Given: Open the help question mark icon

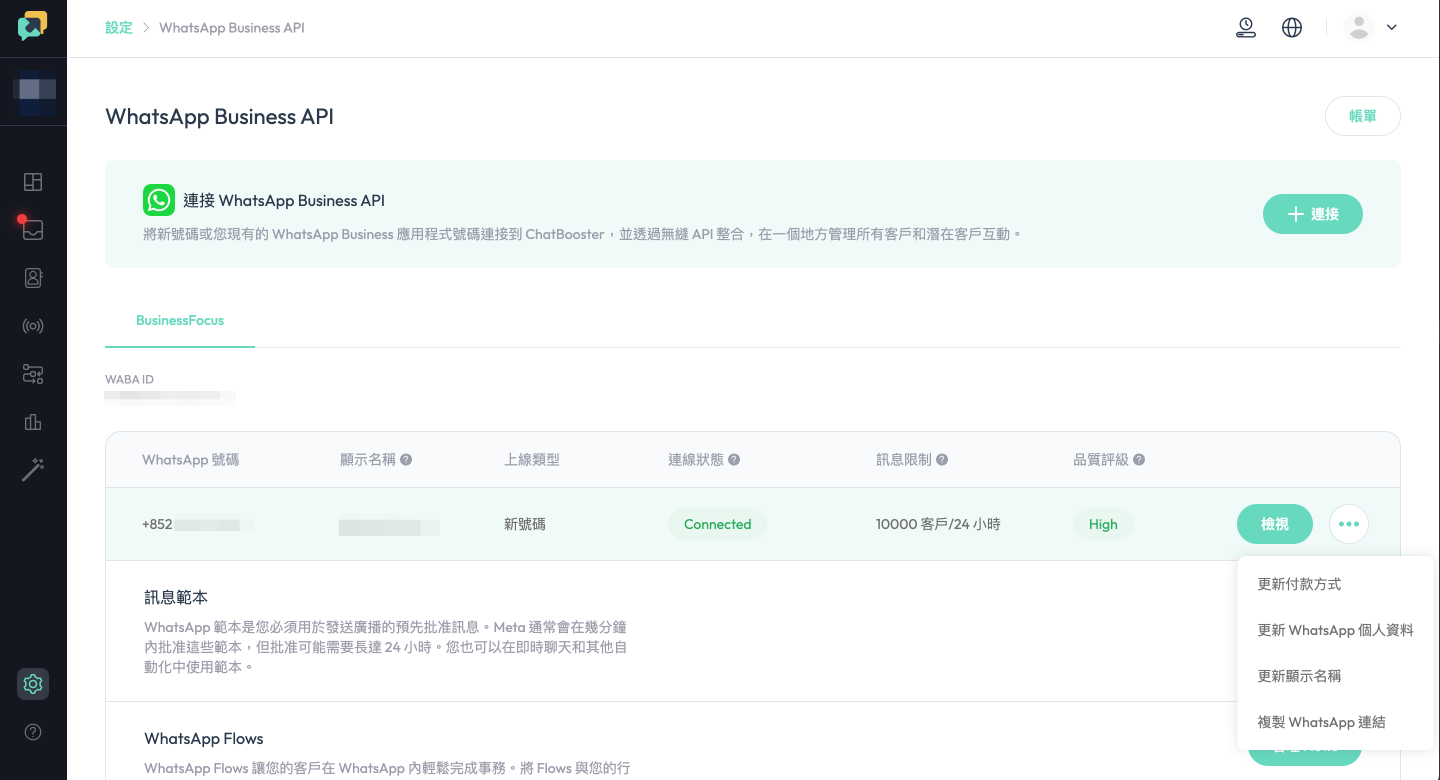Looking at the screenshot, I should click(33, 732).
